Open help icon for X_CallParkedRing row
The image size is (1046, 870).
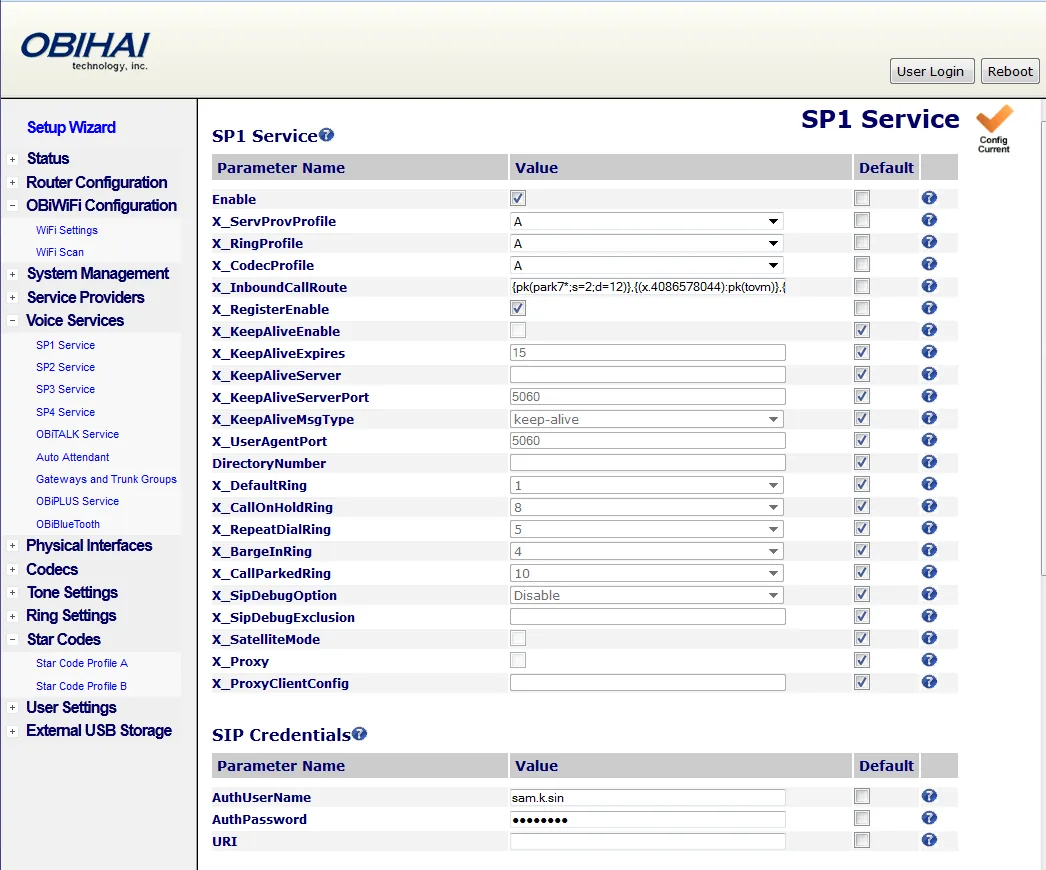pyautogui.click(x=929, y=572)
